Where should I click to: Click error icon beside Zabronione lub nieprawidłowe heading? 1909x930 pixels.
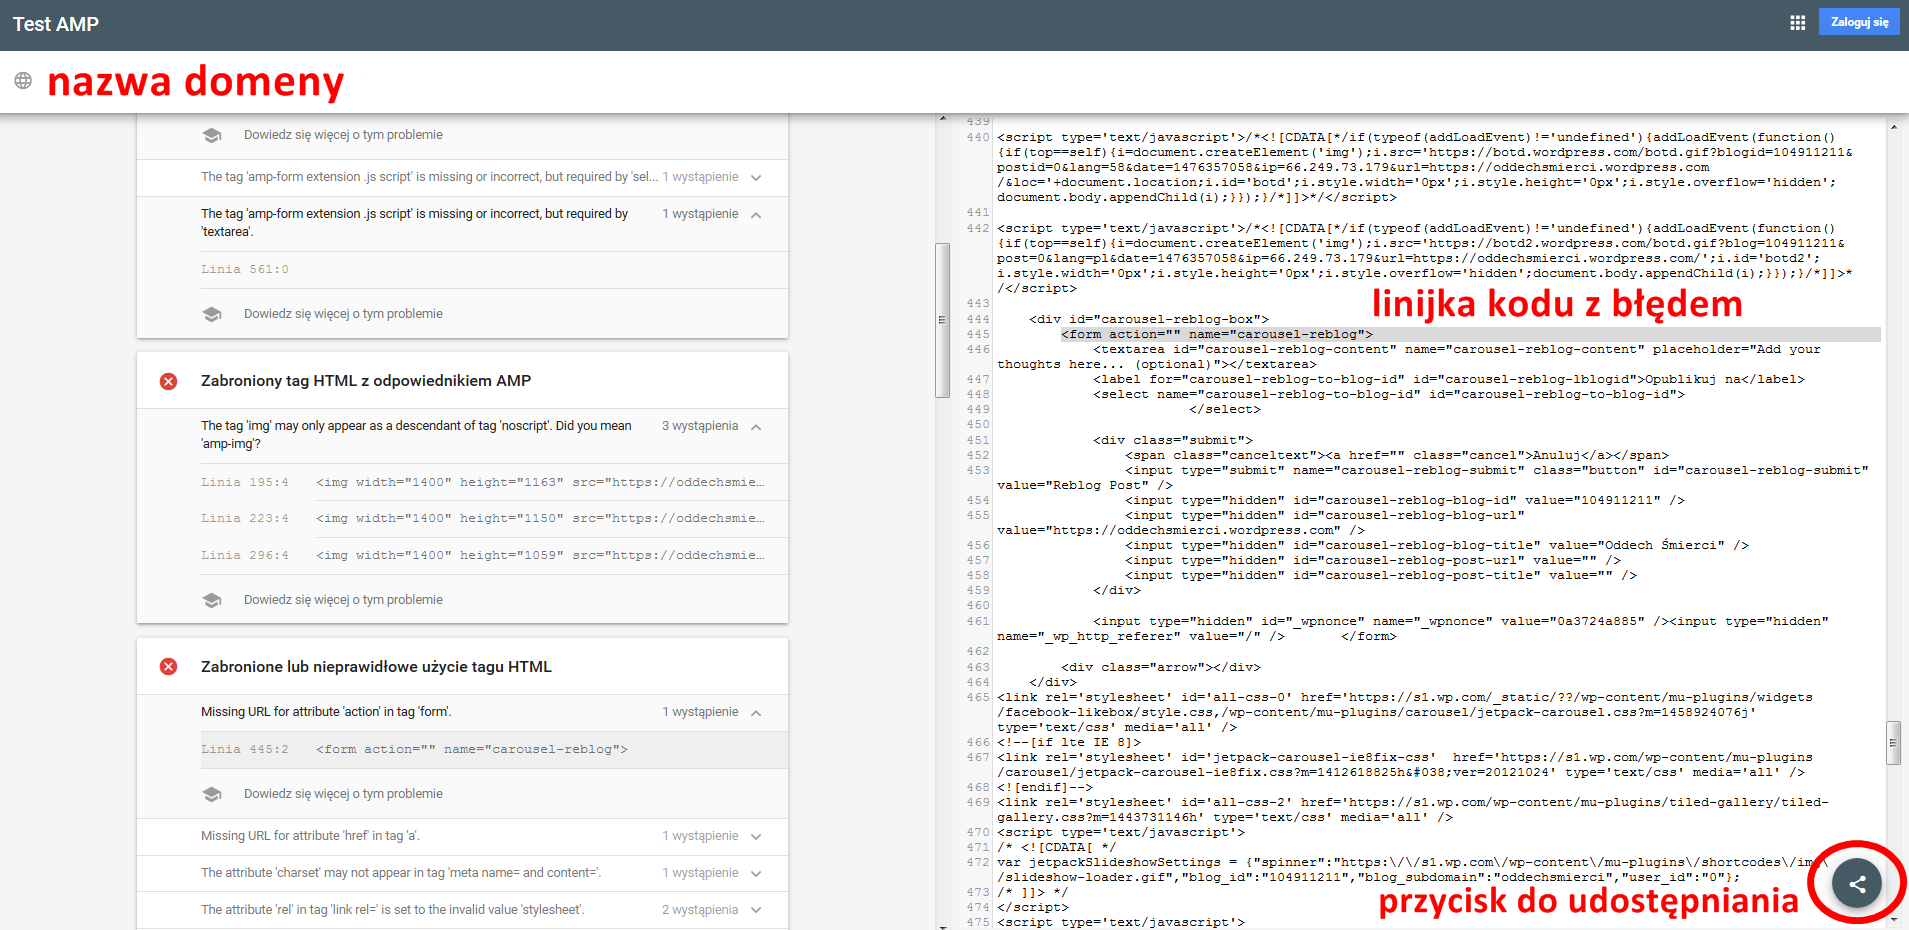pos(169,667)
